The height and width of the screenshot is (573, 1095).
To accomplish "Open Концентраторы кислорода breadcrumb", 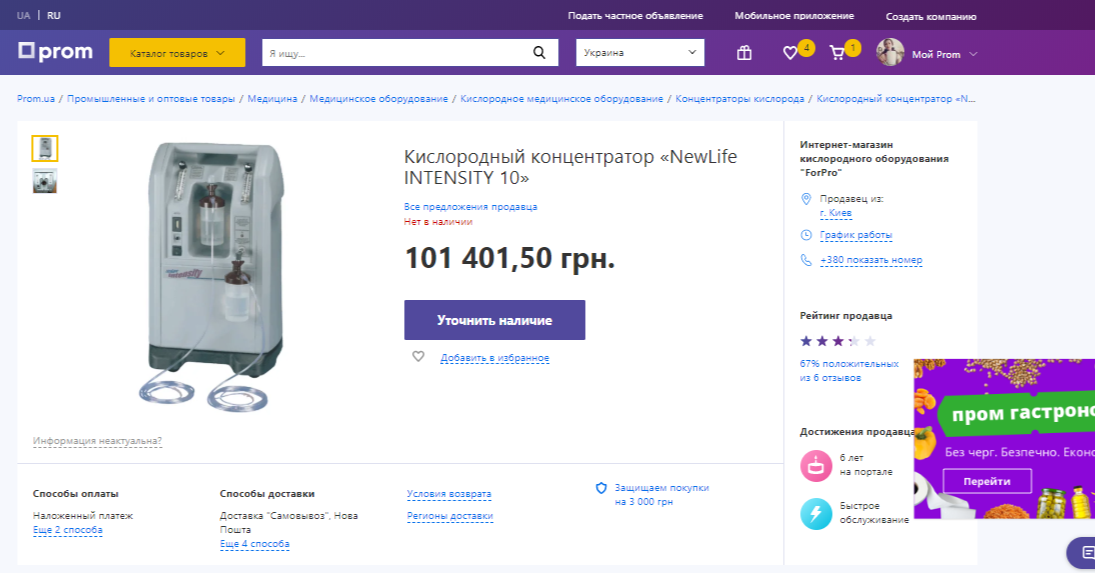I will click(740, 98).
